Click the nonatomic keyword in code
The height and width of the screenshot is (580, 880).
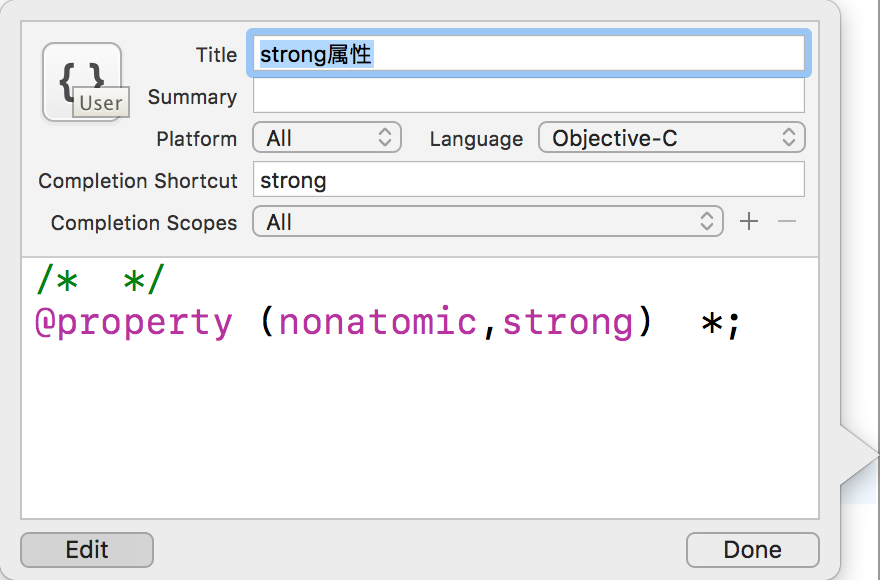point(378,322)
